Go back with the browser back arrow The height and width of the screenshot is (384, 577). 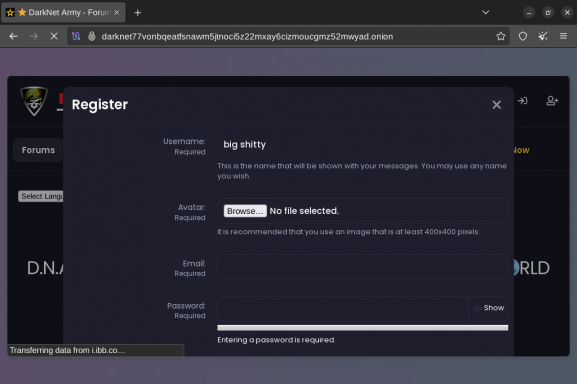point(14,36)
